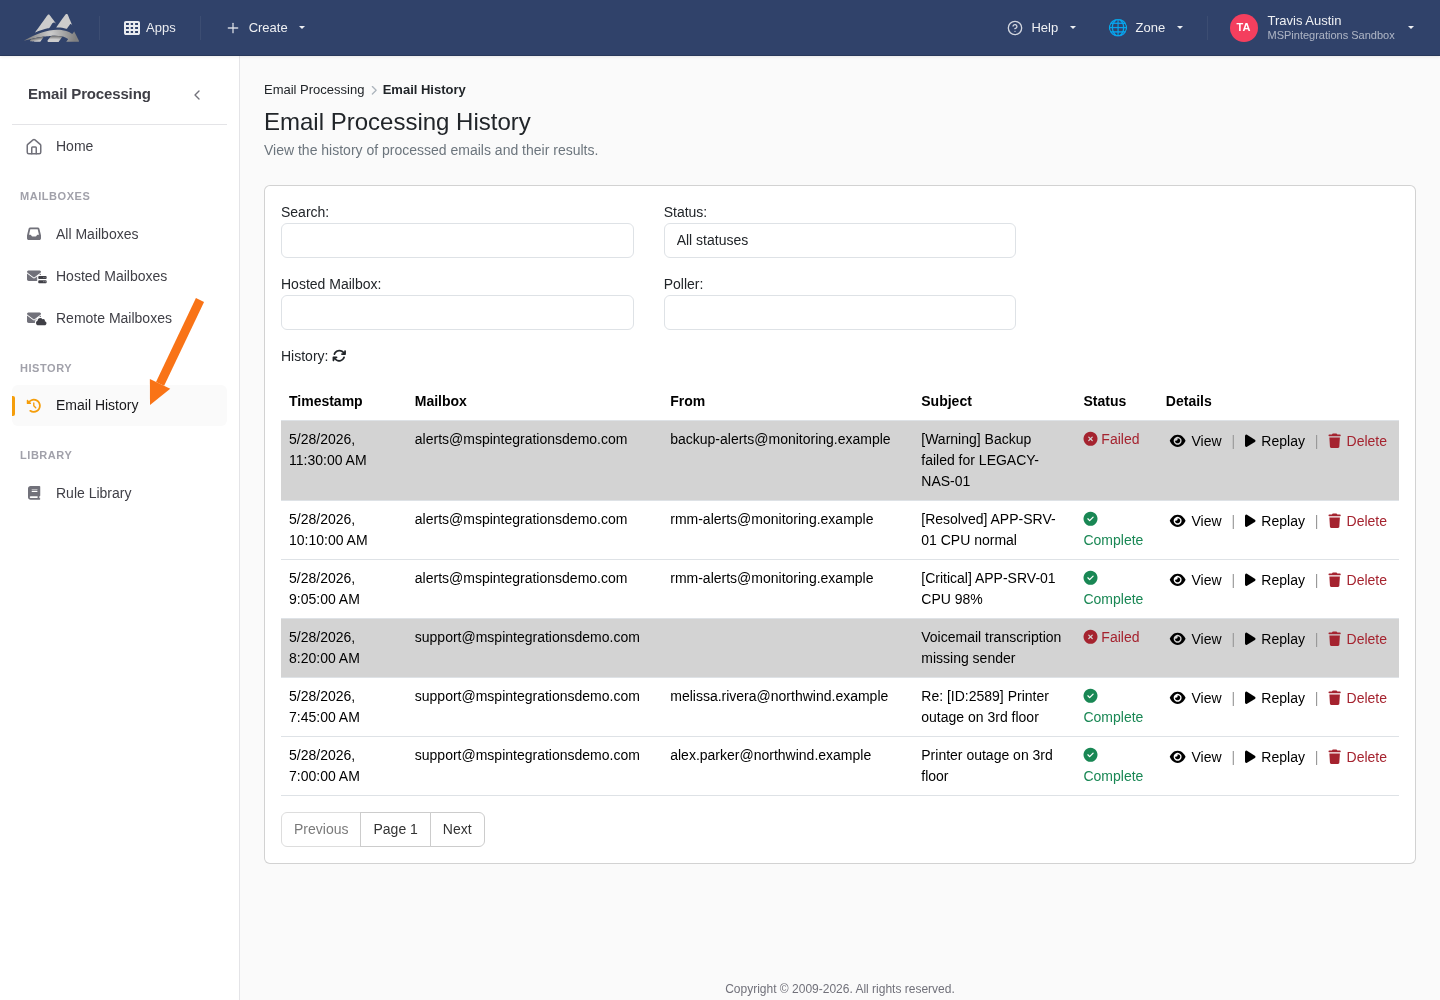Open Remote Mailboxes
1440x1000 pixels.
(x=119, y=318)
